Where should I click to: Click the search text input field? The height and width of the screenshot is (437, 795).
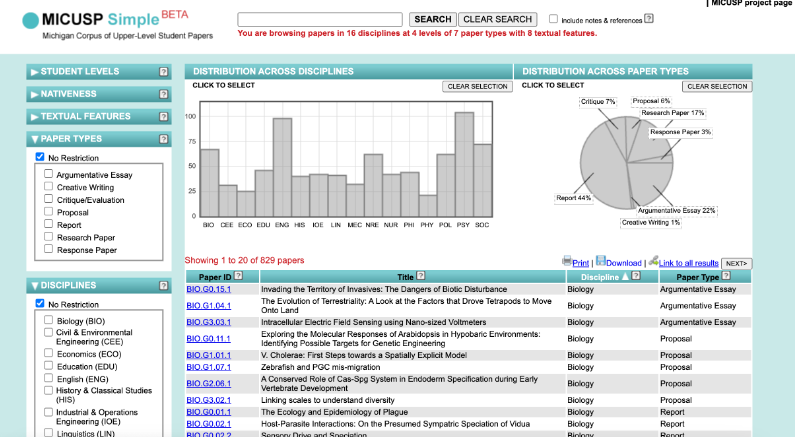tap(321, 19)
